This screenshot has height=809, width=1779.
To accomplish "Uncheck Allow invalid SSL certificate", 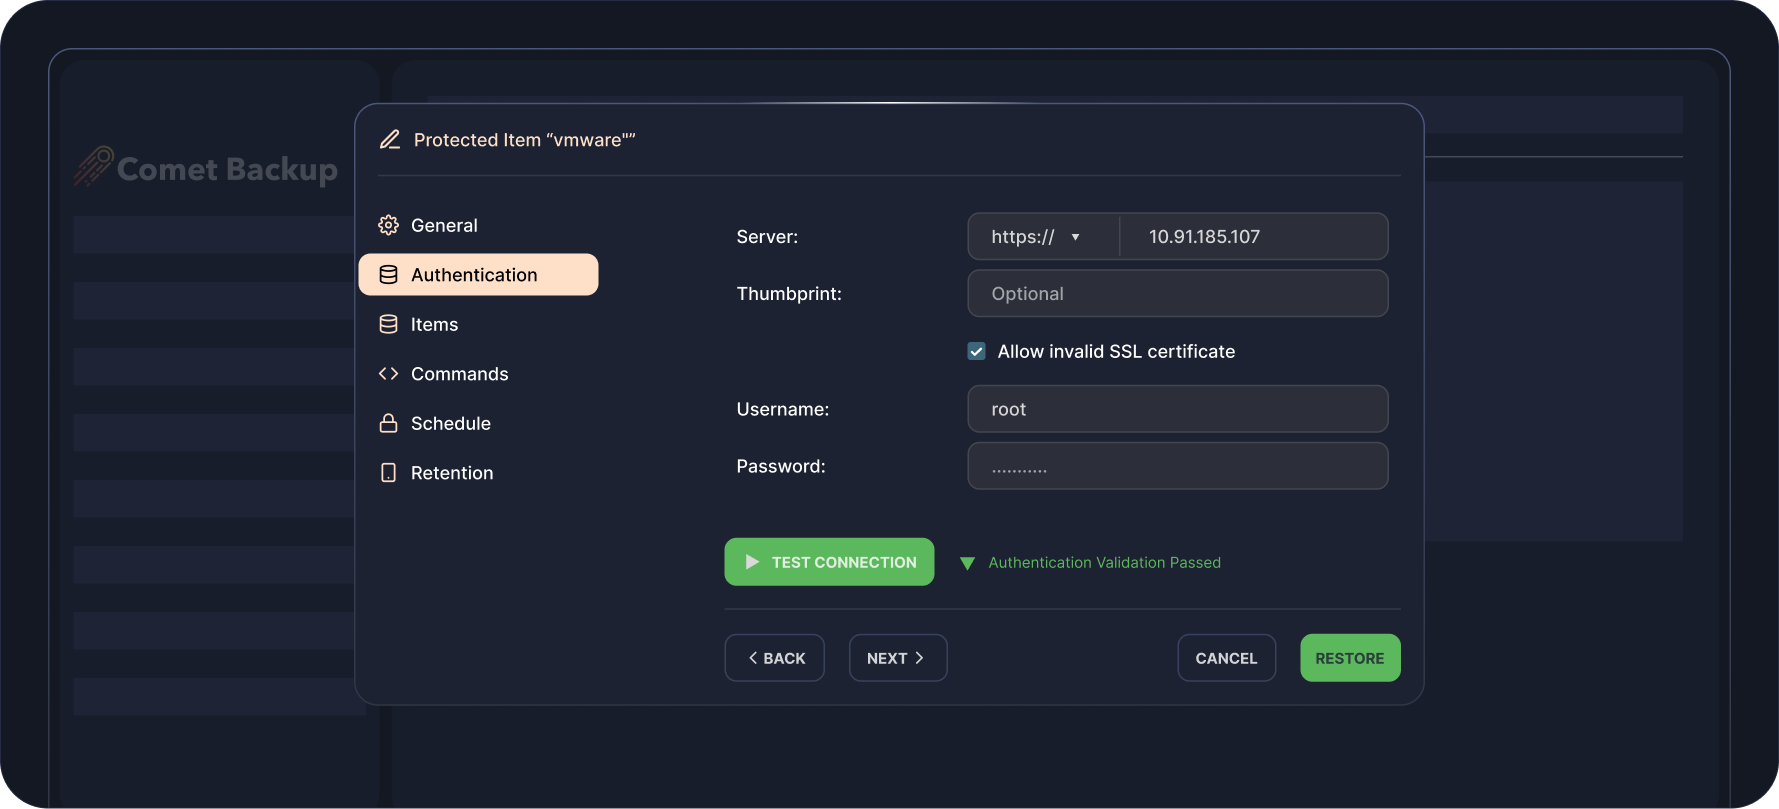I will pyautogui.click(x=977, y=352).
